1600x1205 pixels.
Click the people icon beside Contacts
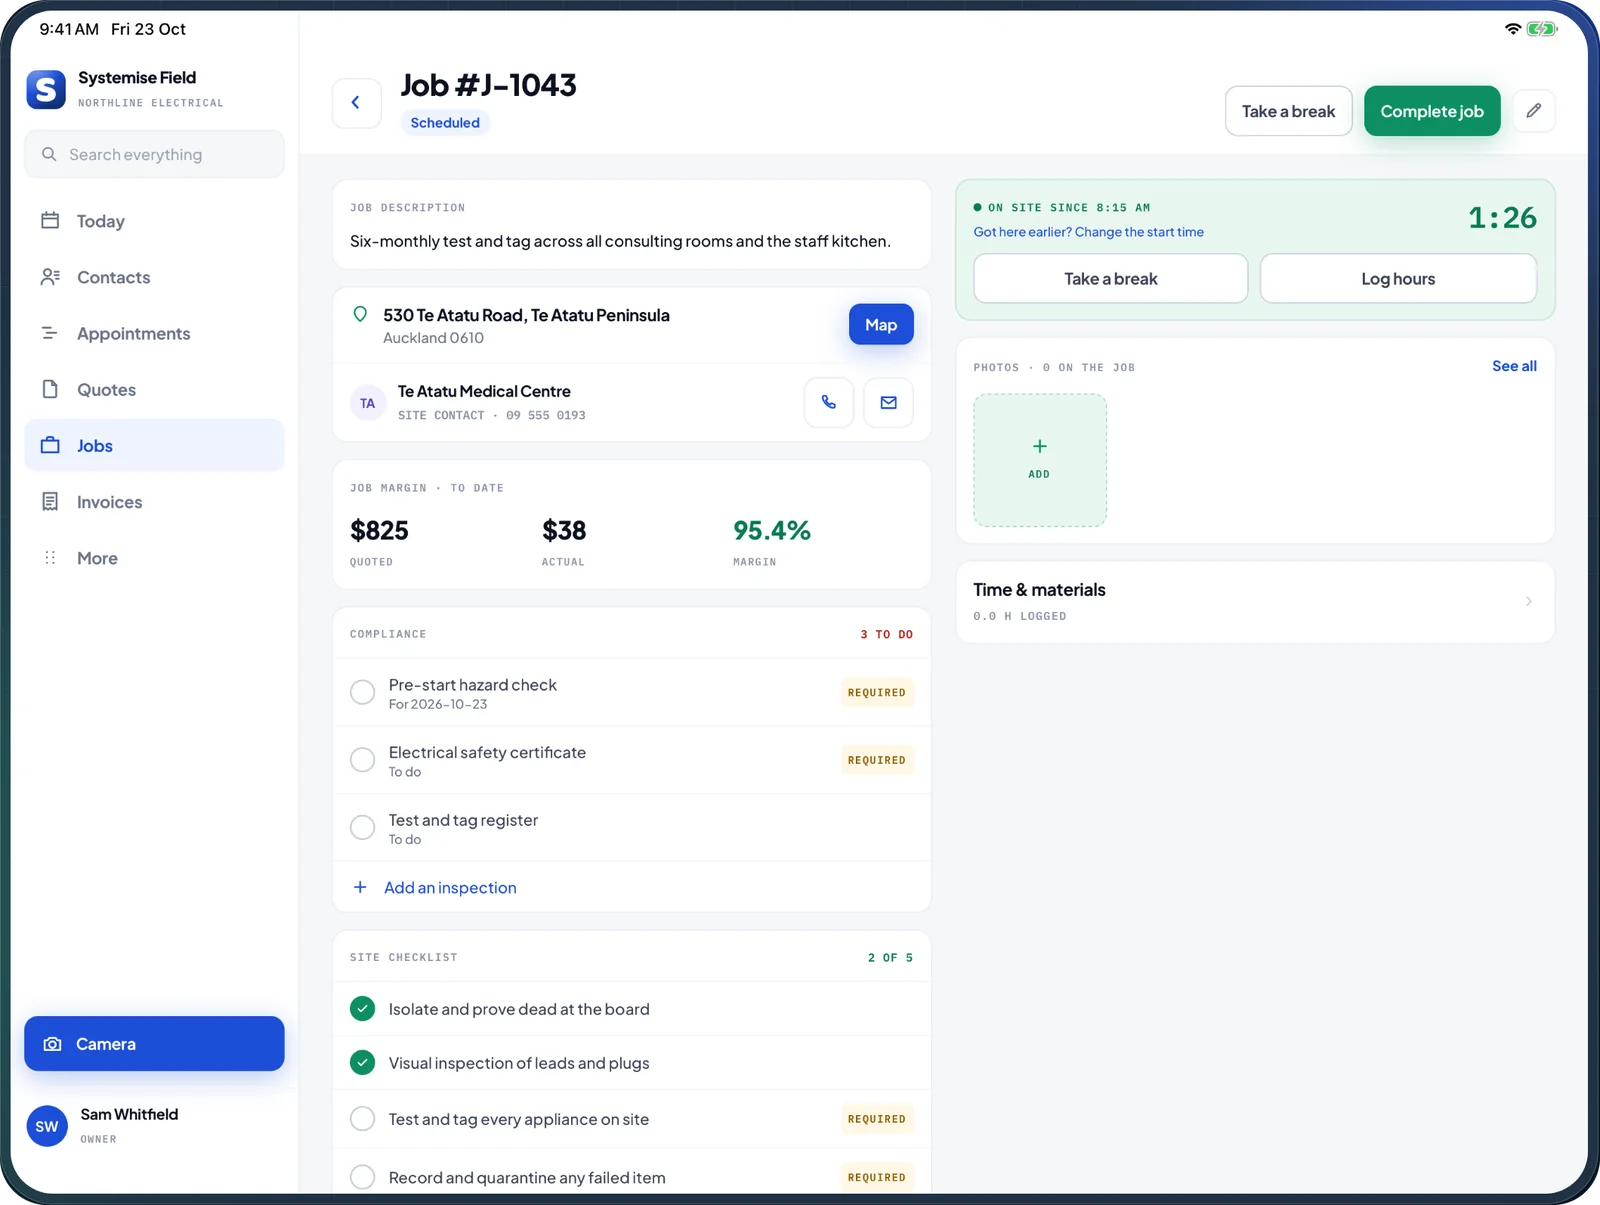(x=50, y=277)
